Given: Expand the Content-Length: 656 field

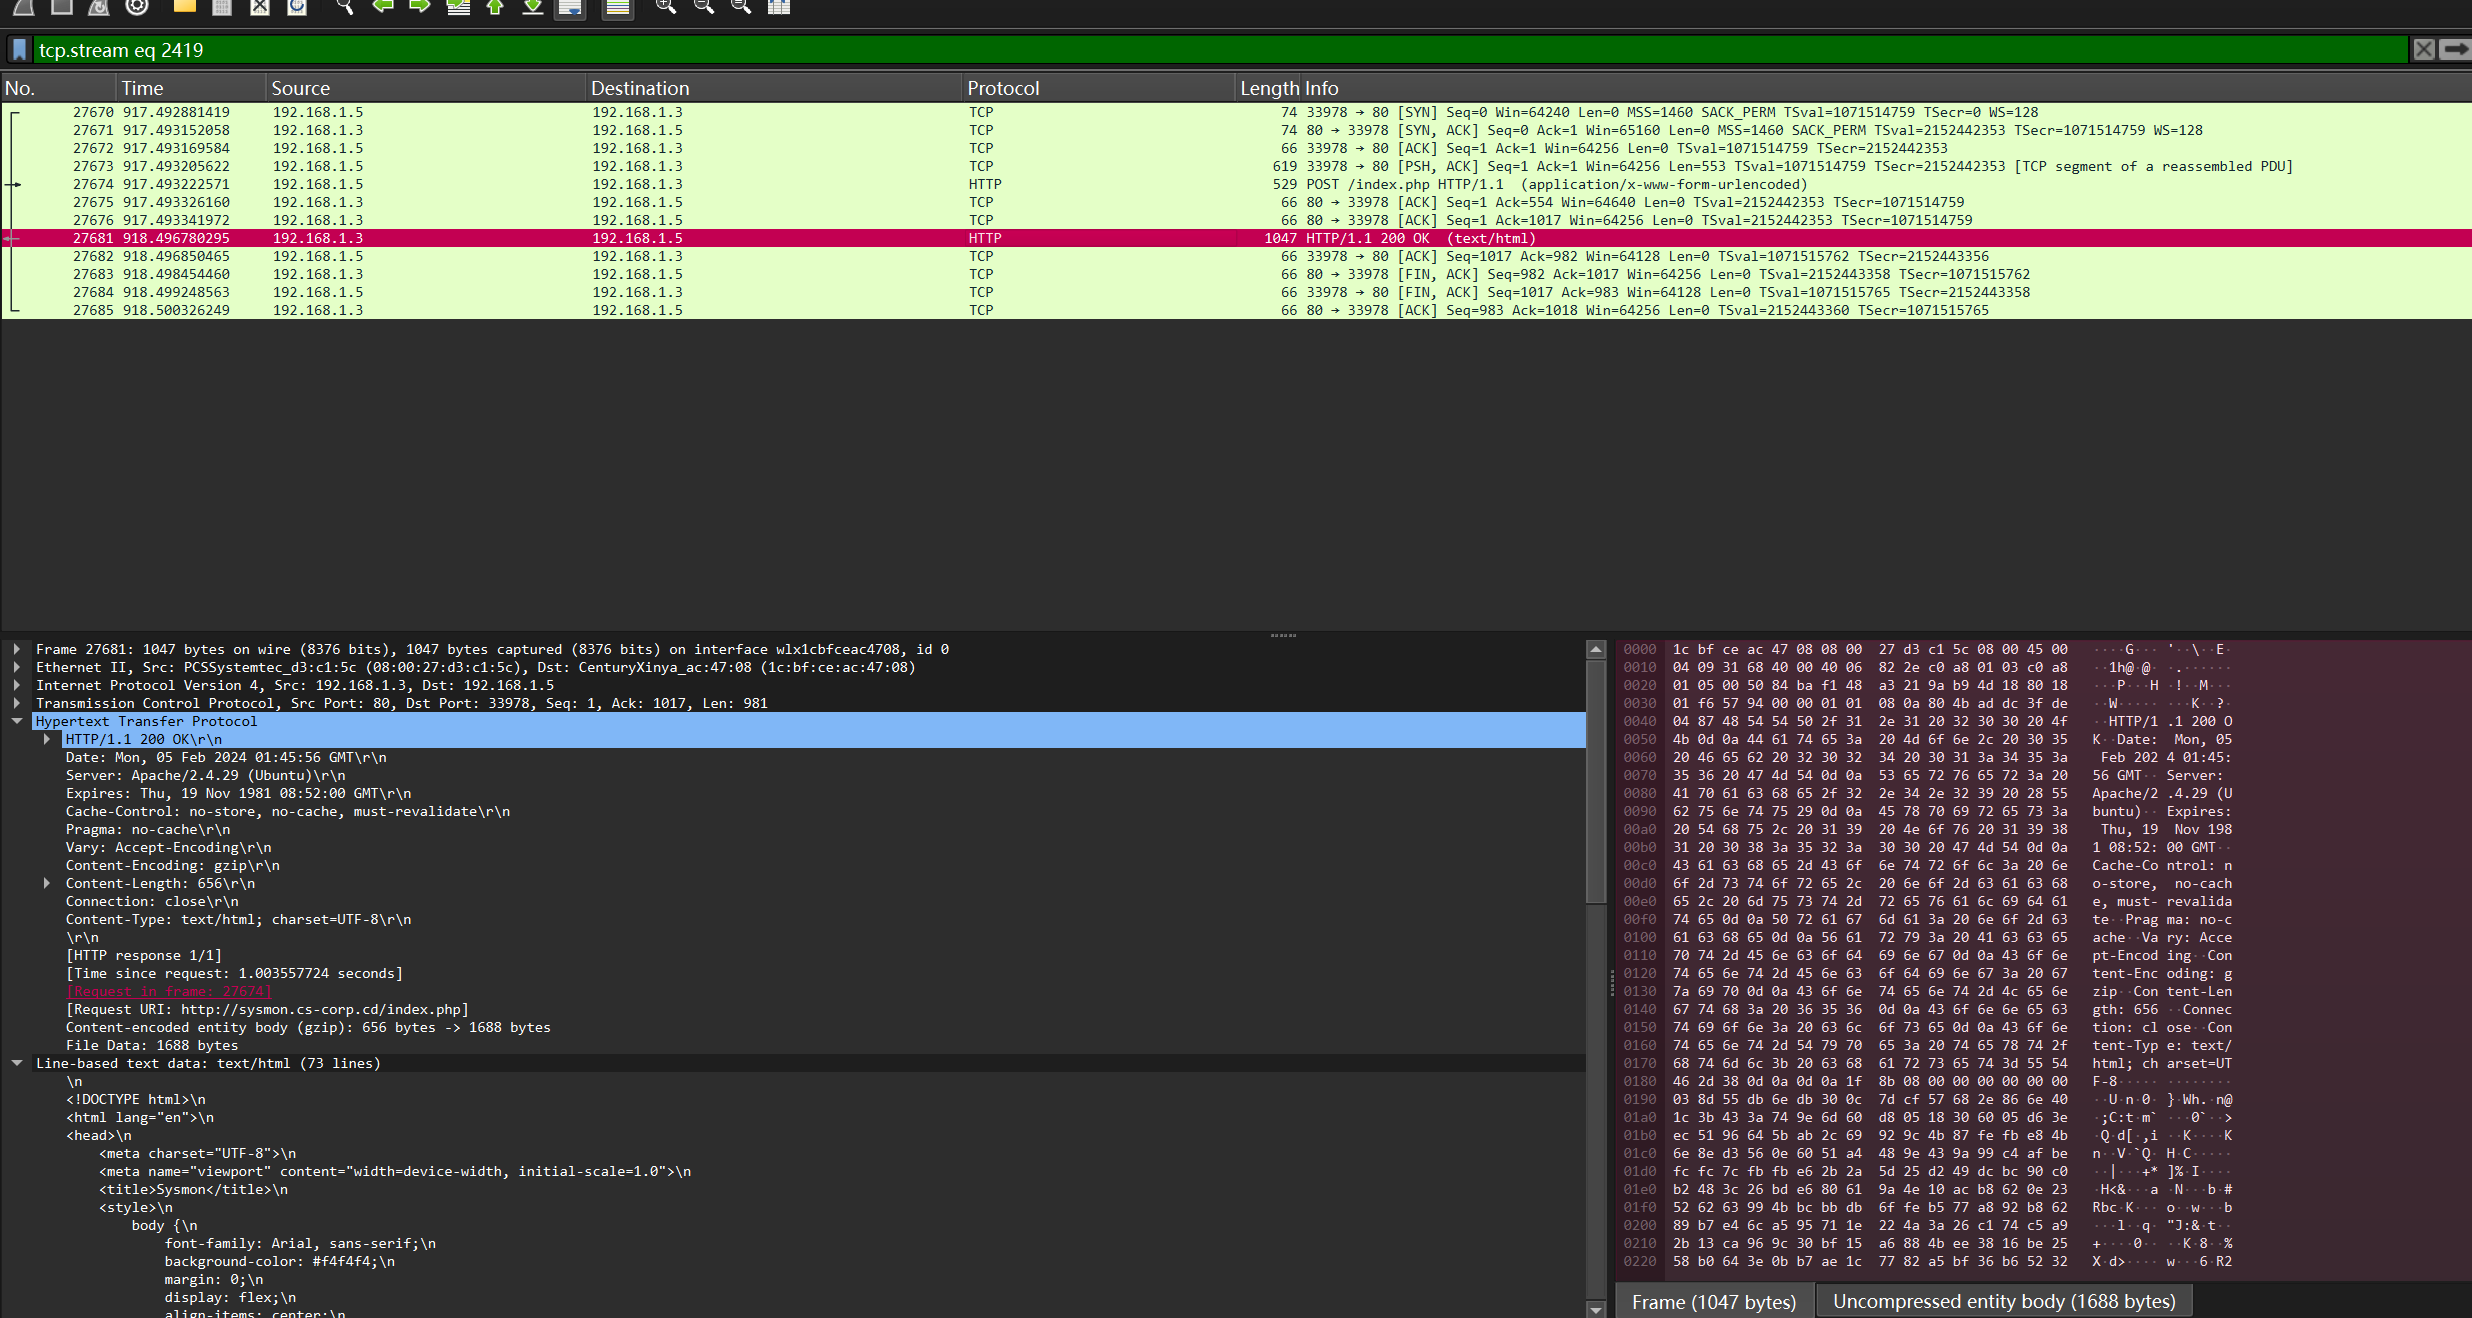Looking at the screenshot, I should [x=47, y=883].
